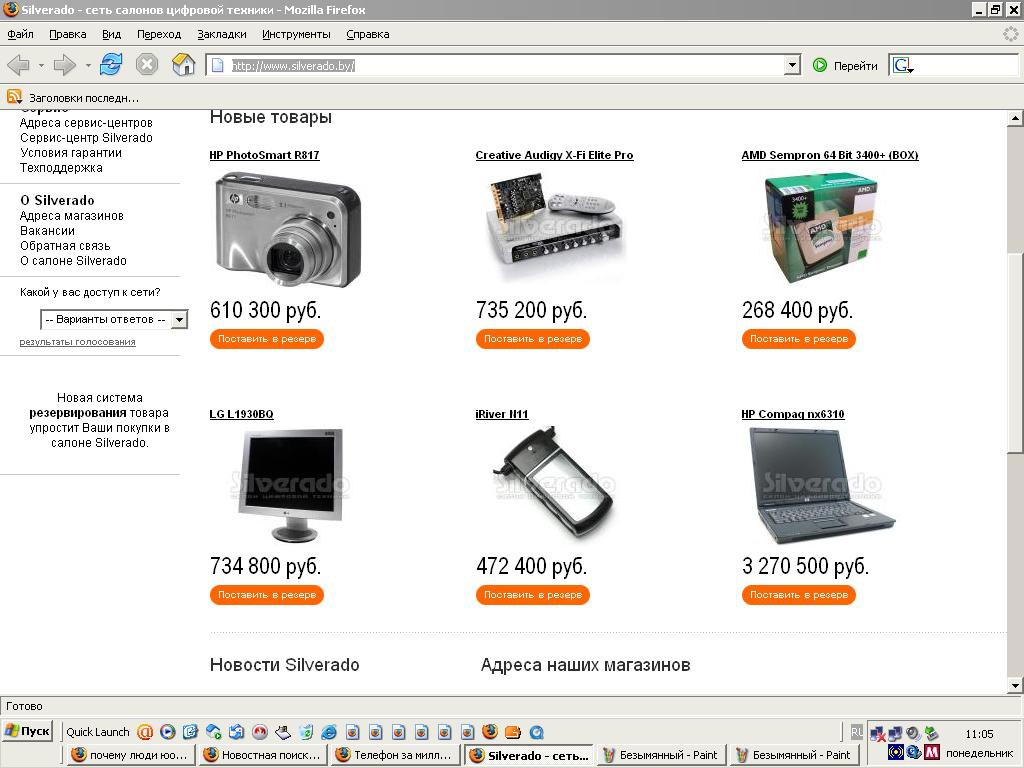Open the 'Вакансии' sidebar link

pos(47,231)
